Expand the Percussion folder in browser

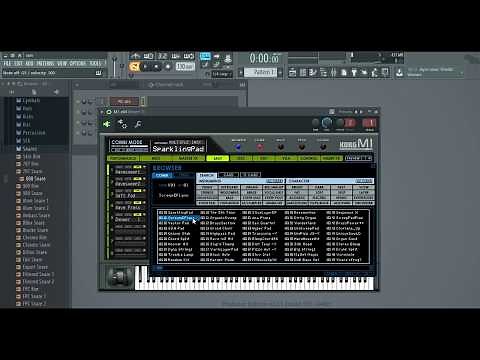coord(31,132)
